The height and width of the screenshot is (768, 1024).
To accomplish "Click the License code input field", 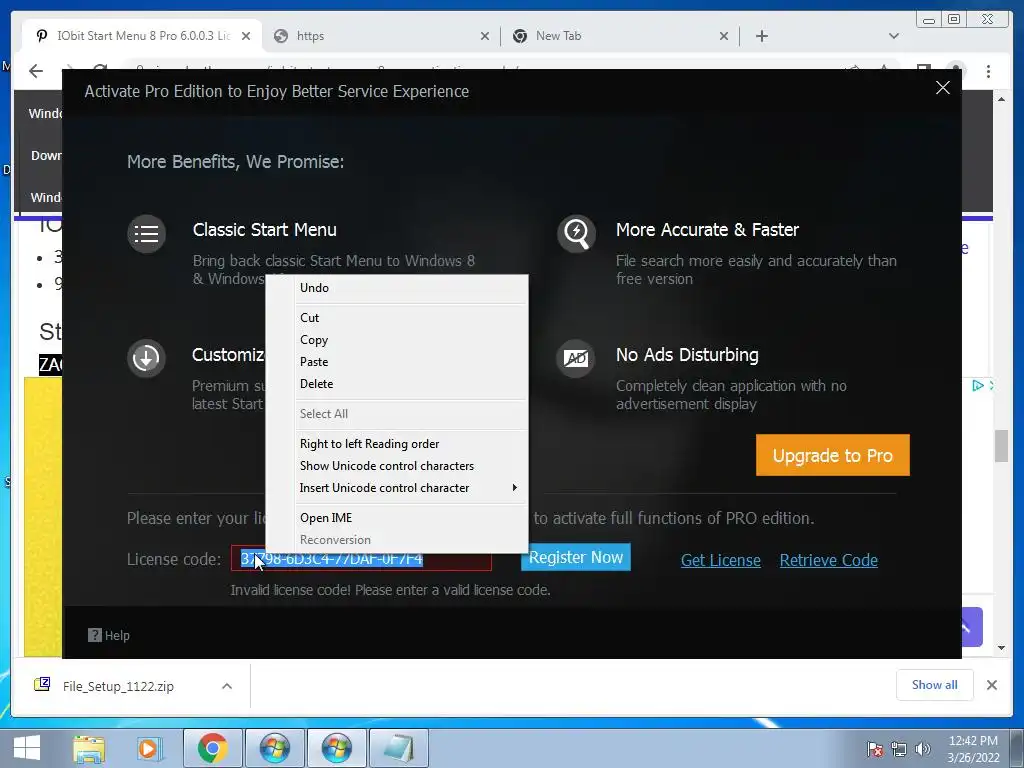I will [361, 560].
